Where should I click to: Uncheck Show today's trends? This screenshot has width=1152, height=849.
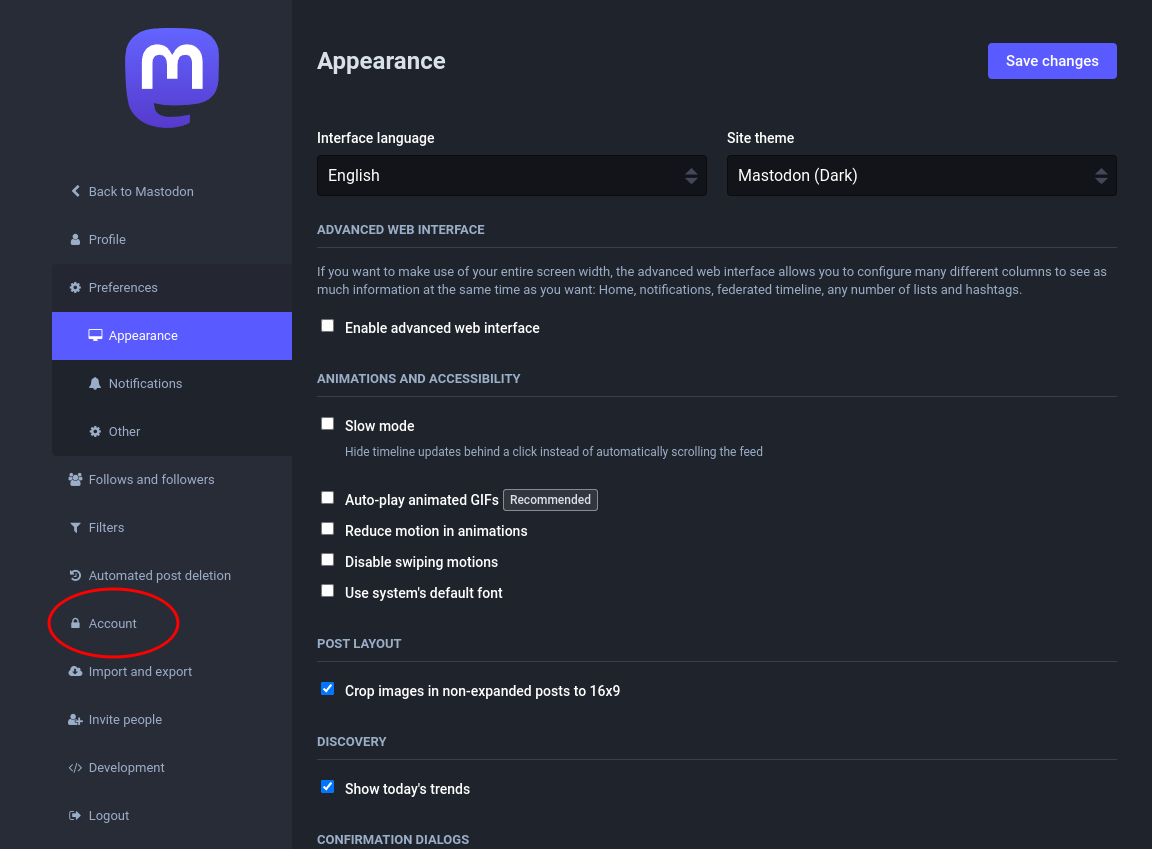tap(328, 787)
